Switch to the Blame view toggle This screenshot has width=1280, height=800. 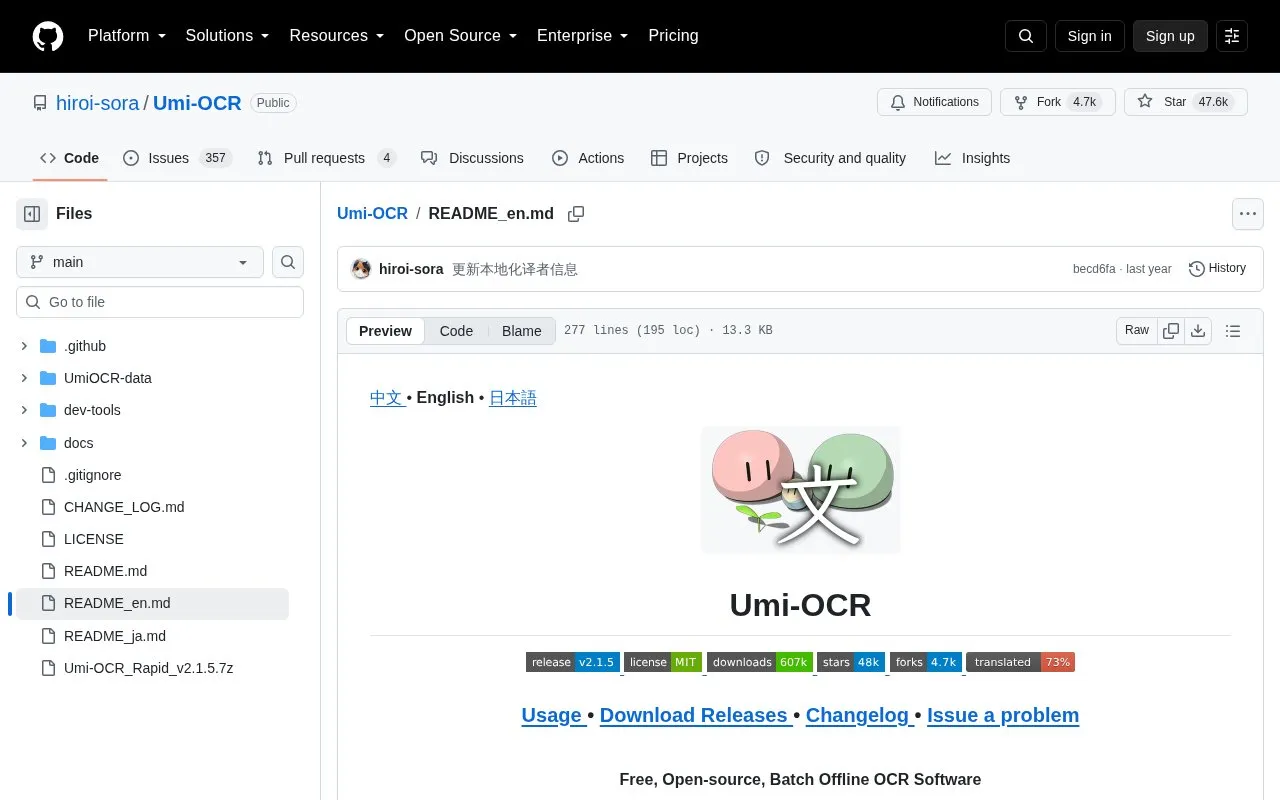click(x=522, y=331)
